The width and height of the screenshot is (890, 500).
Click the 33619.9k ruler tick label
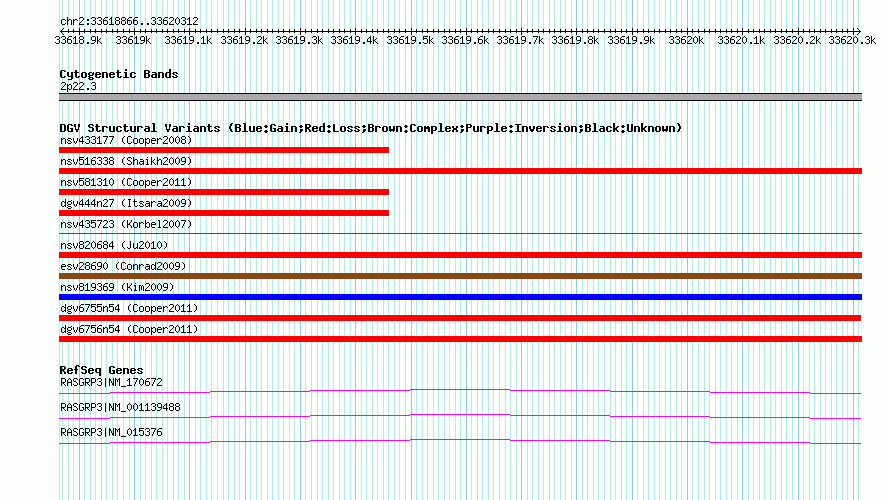click(631, 40)
